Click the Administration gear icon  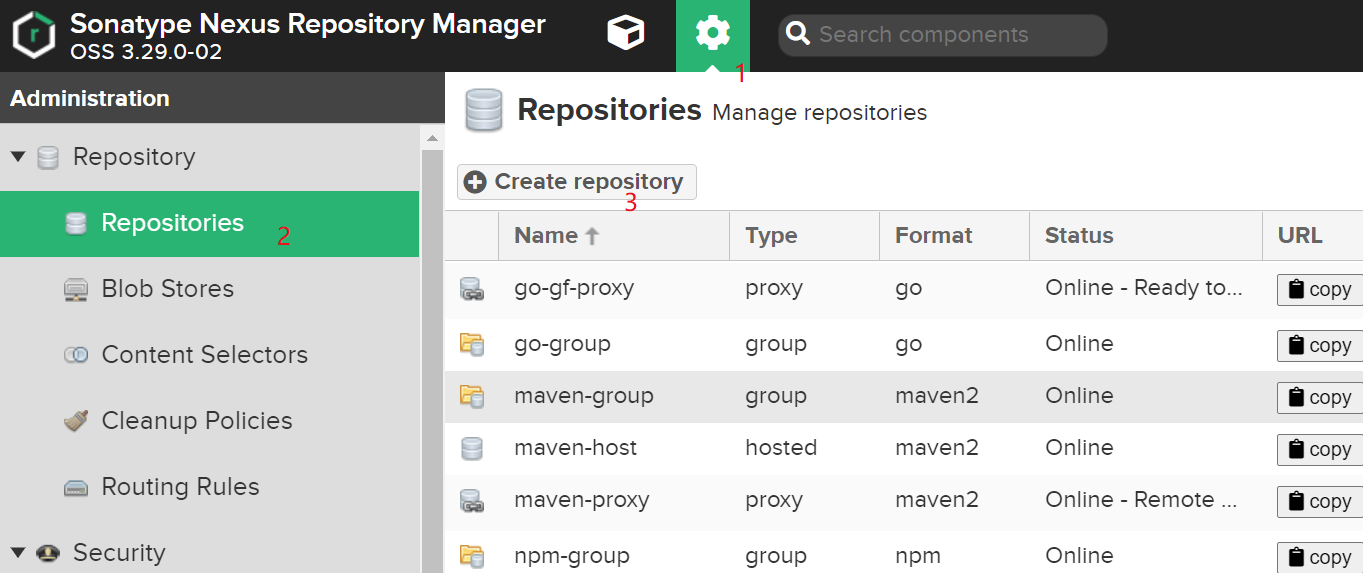(x=712, y=34)
